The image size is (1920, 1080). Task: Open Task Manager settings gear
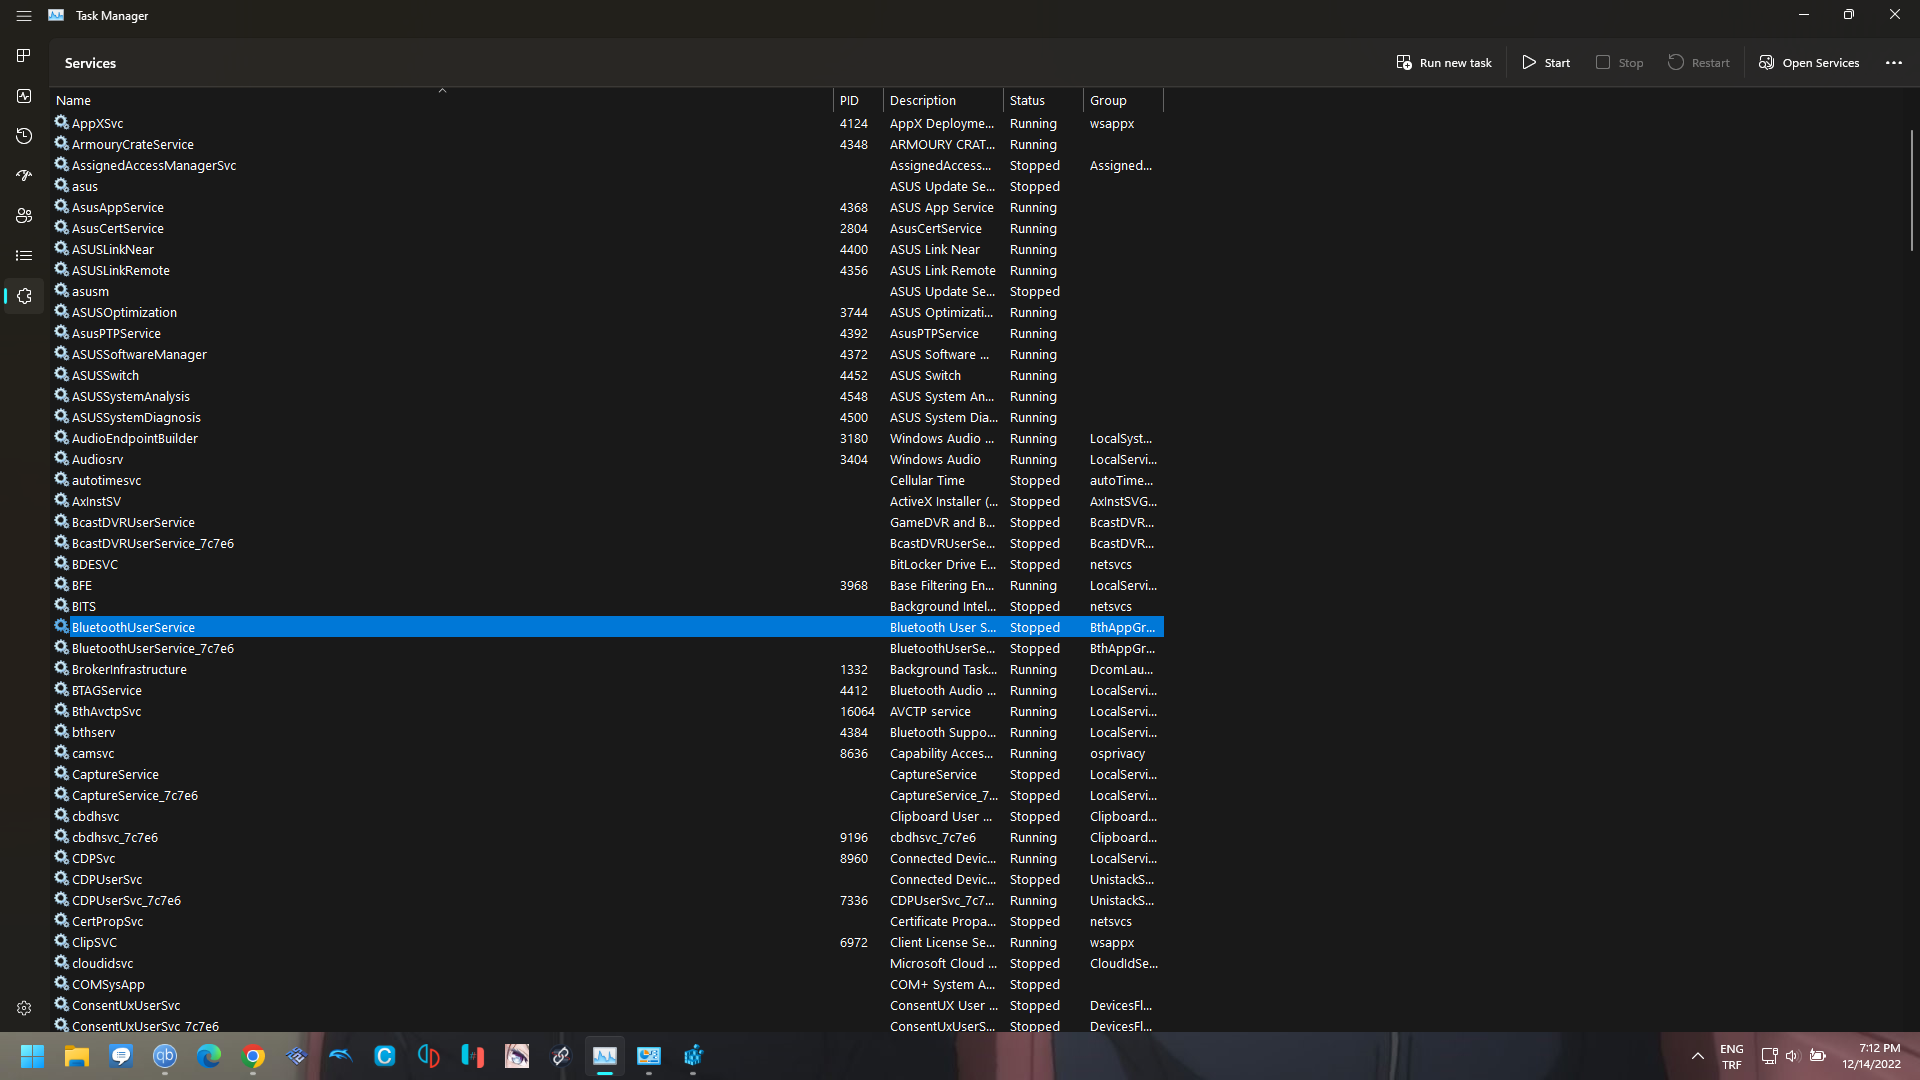click(x=24, y=1008)
